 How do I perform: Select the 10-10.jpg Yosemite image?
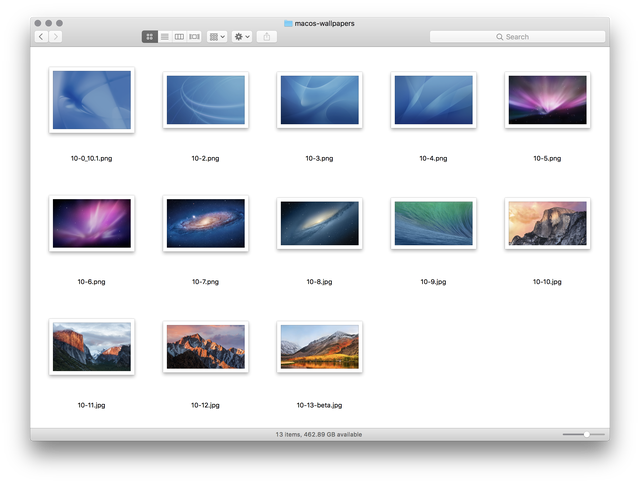pos(547,223)
